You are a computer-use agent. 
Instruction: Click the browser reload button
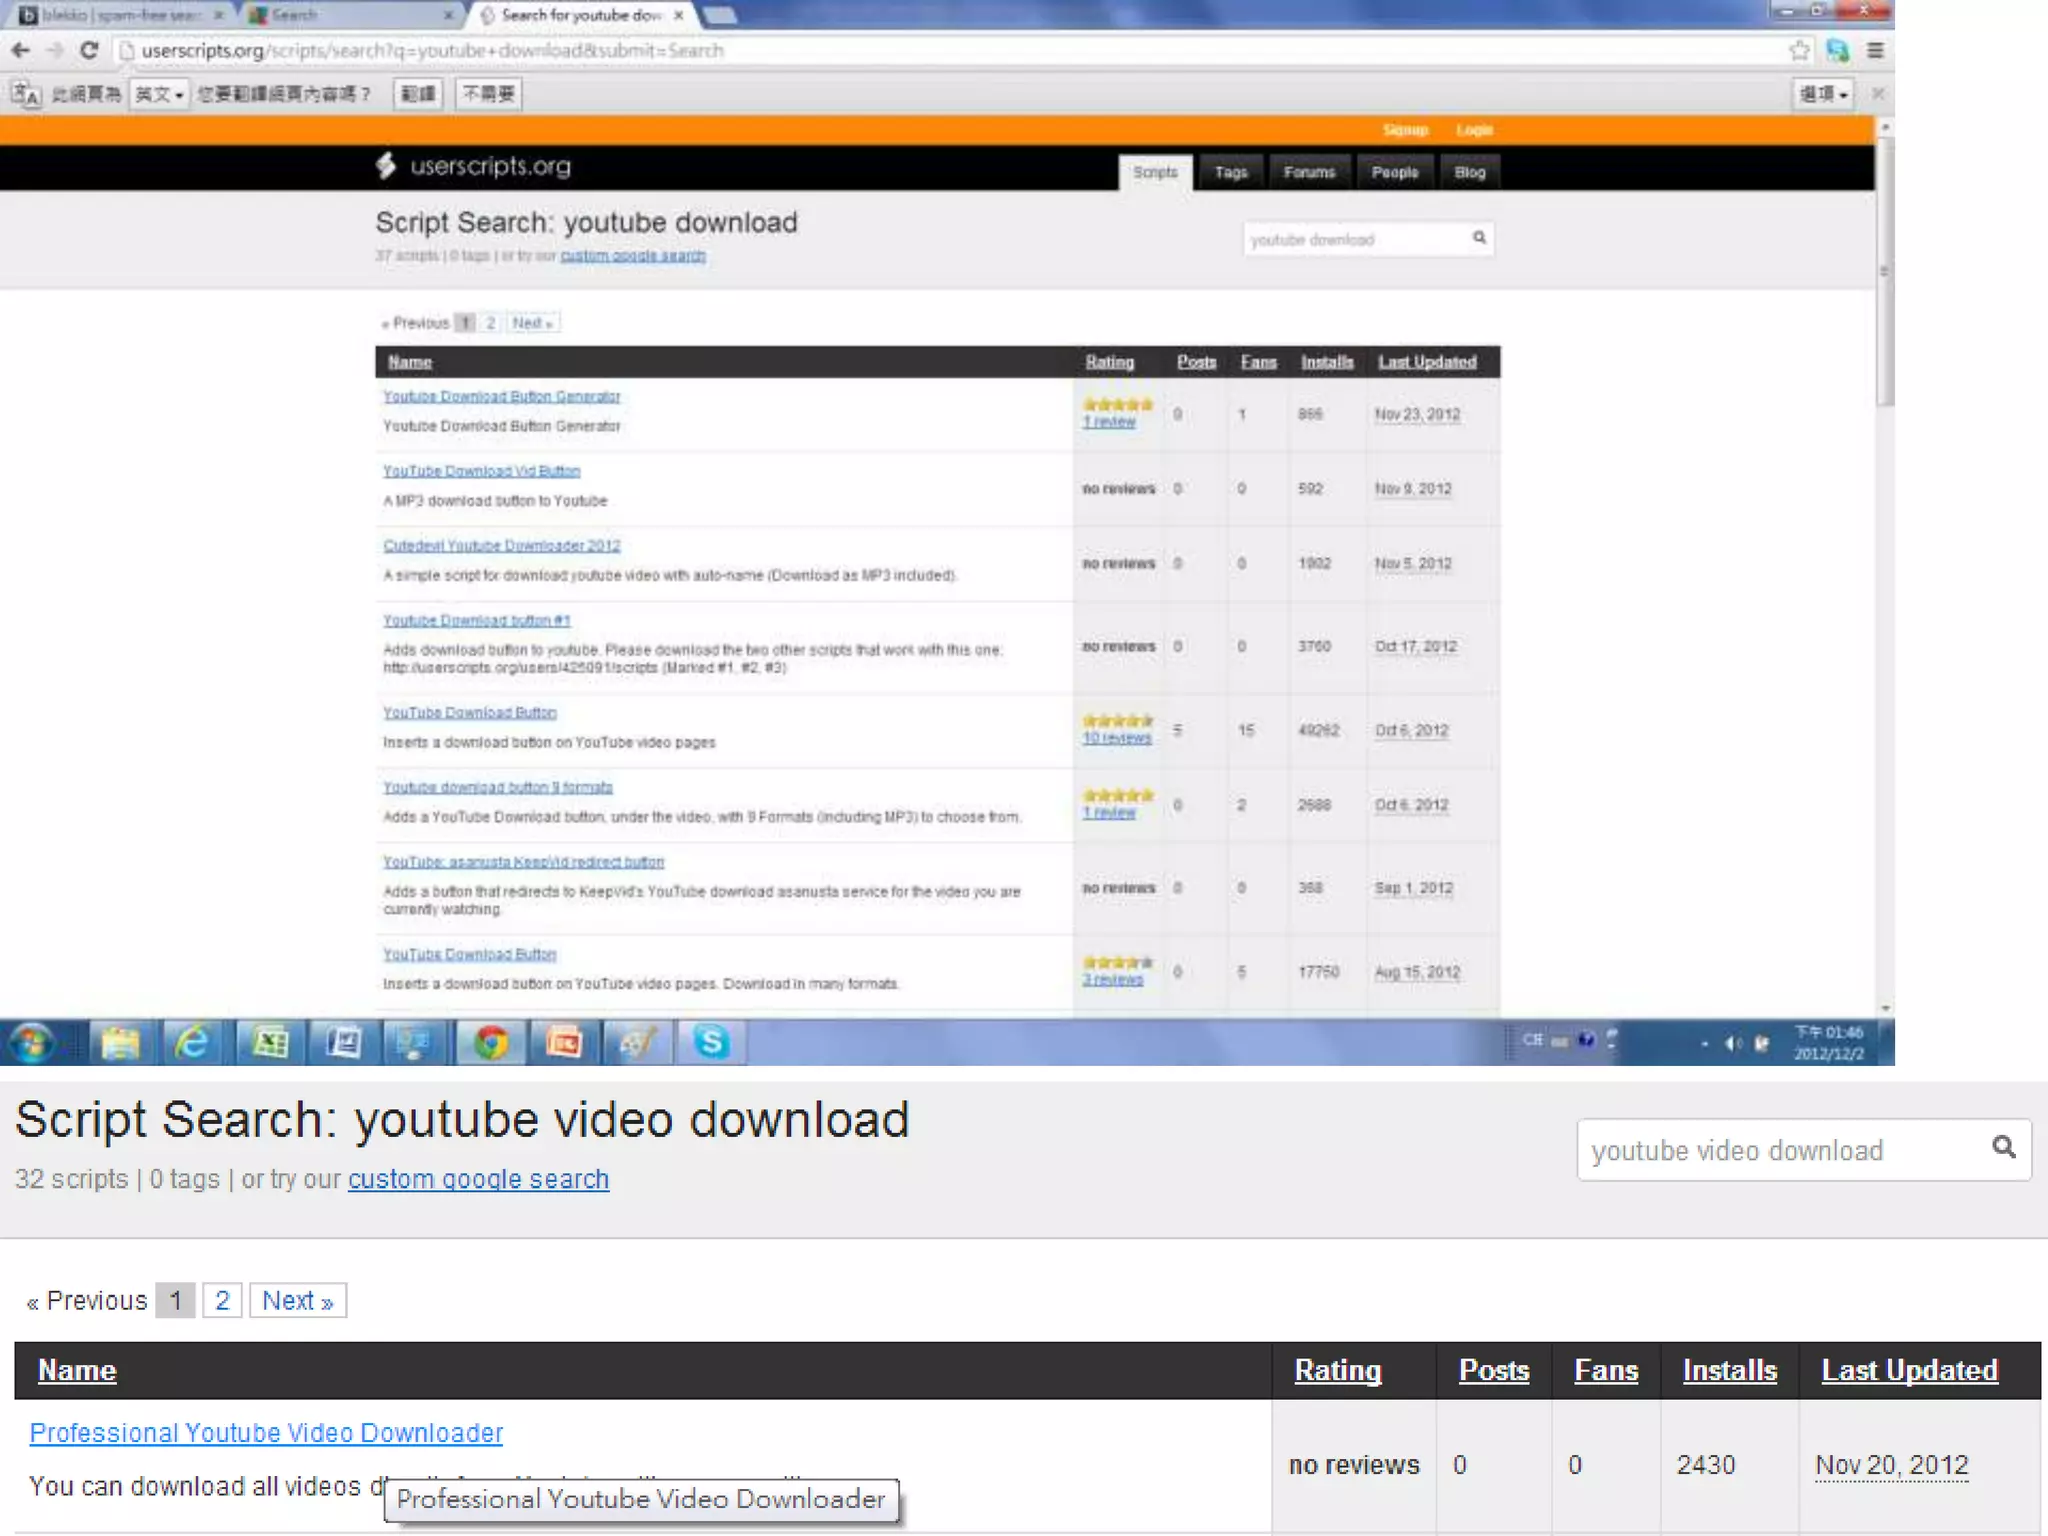[x=89, y=50]
